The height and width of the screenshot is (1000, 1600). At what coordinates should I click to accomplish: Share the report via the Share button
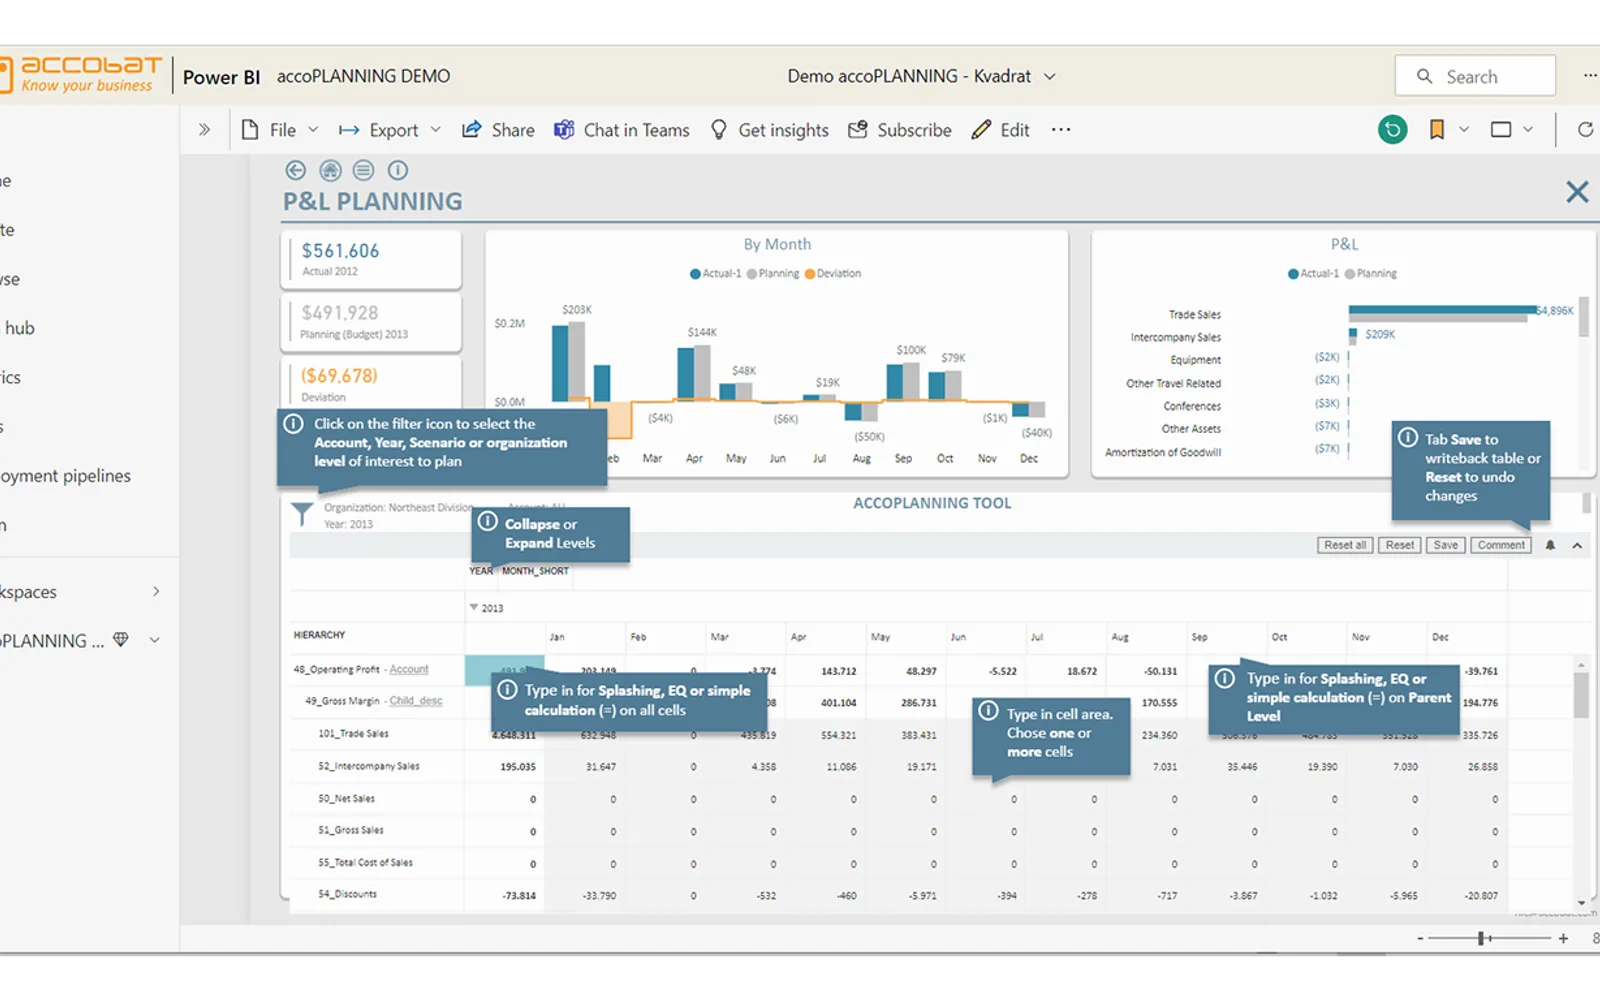498,130
